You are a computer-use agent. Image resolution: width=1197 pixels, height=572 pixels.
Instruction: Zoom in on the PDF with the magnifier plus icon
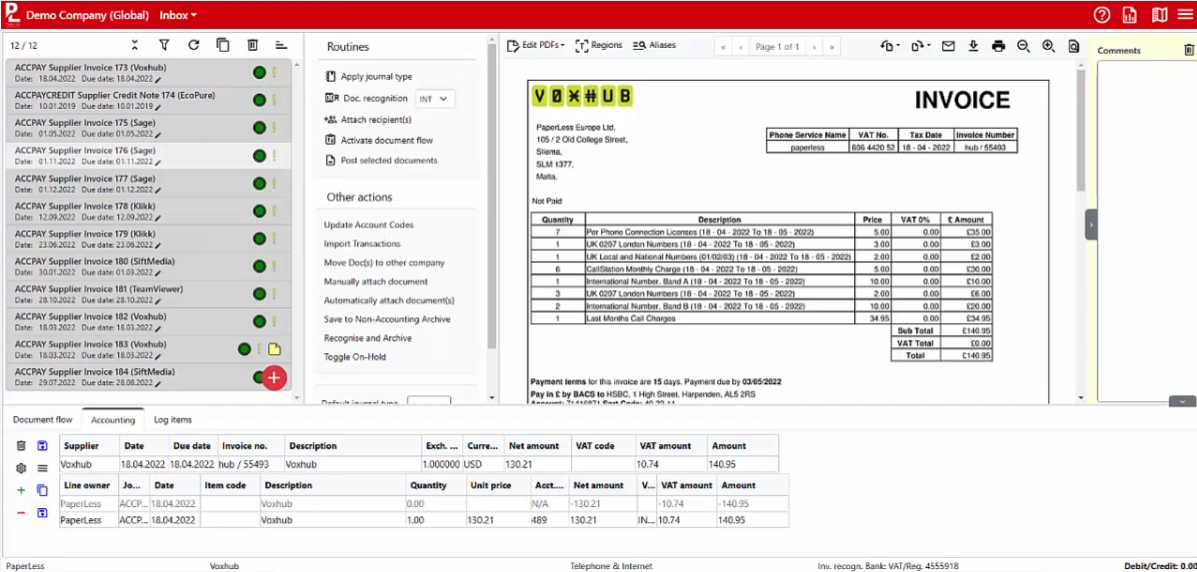1049,46
